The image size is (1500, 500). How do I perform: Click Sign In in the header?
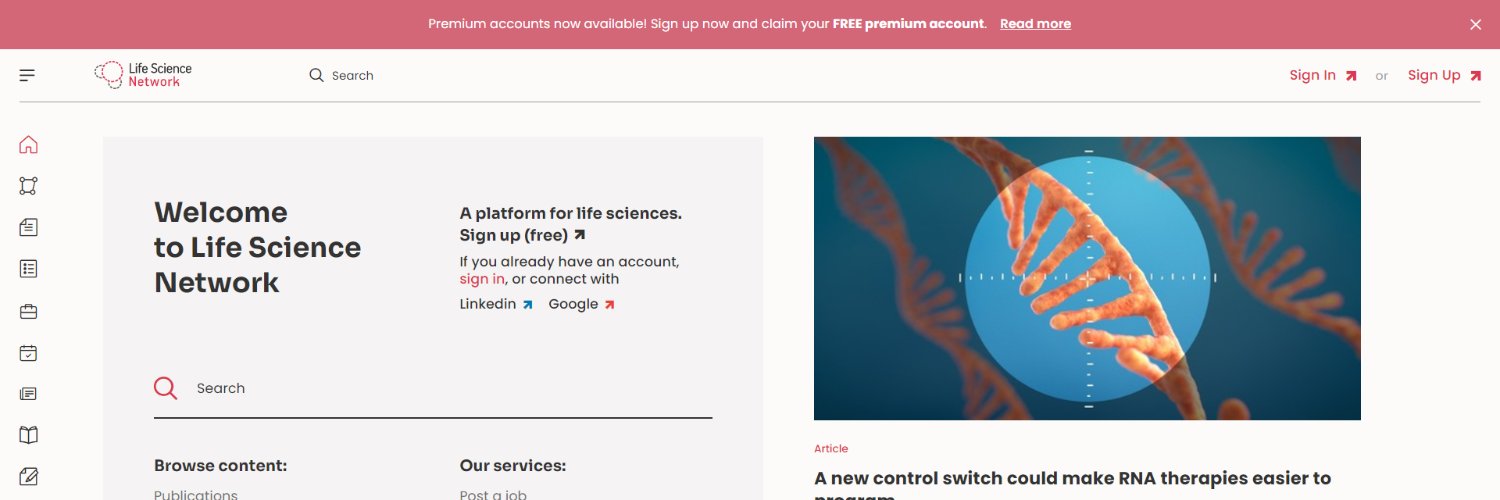coord(1322,75)
